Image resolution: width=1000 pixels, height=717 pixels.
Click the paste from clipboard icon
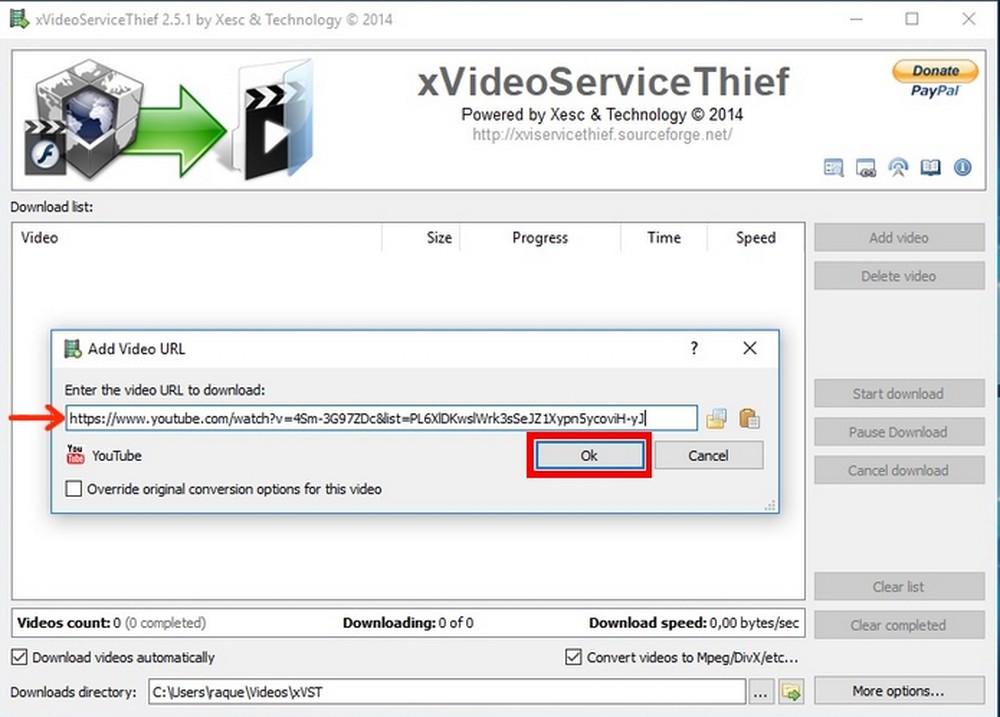tap(749, 418)
